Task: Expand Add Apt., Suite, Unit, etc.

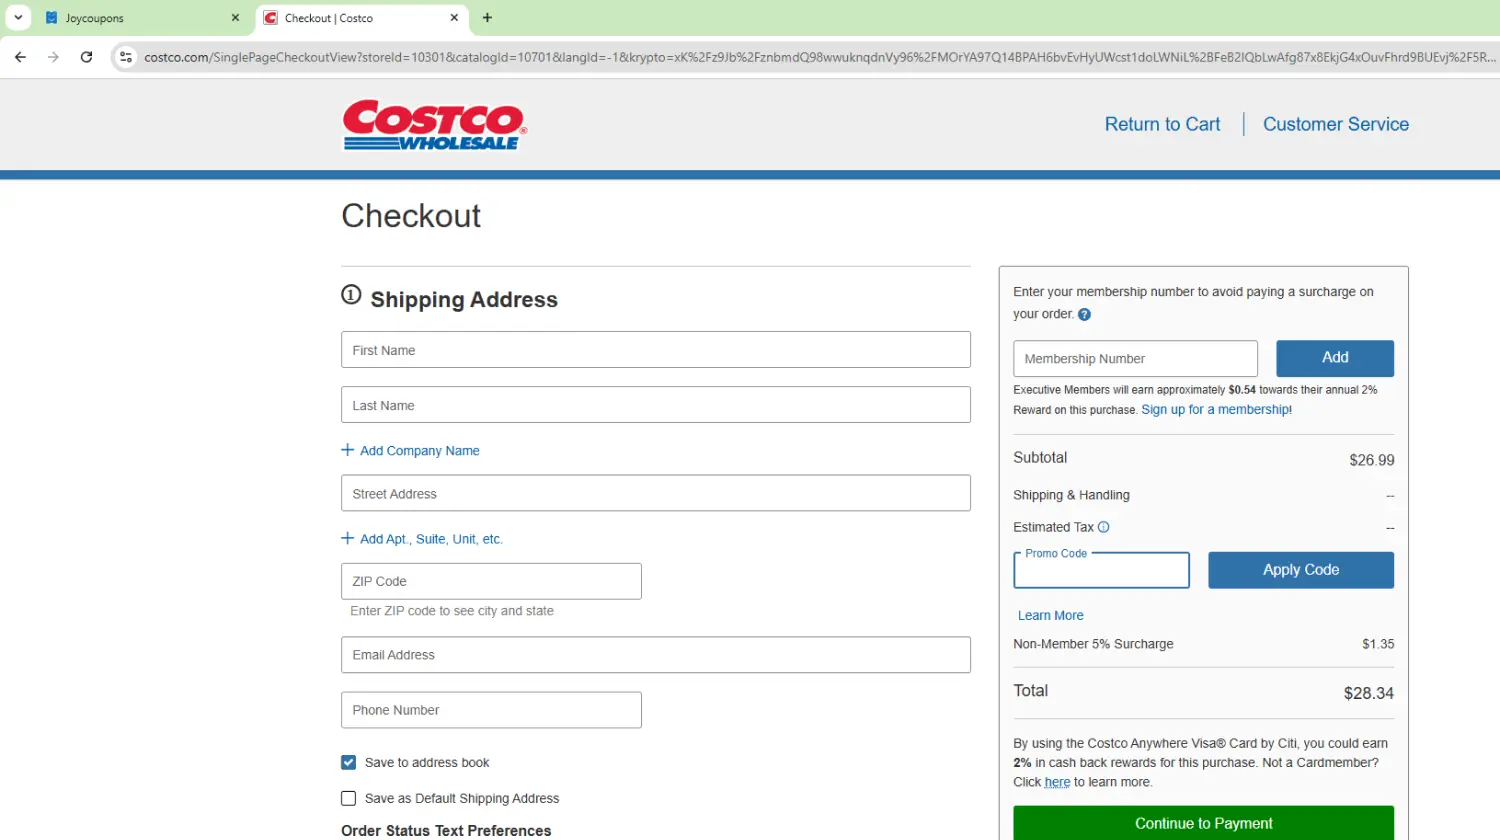Action: click(422, 539)
